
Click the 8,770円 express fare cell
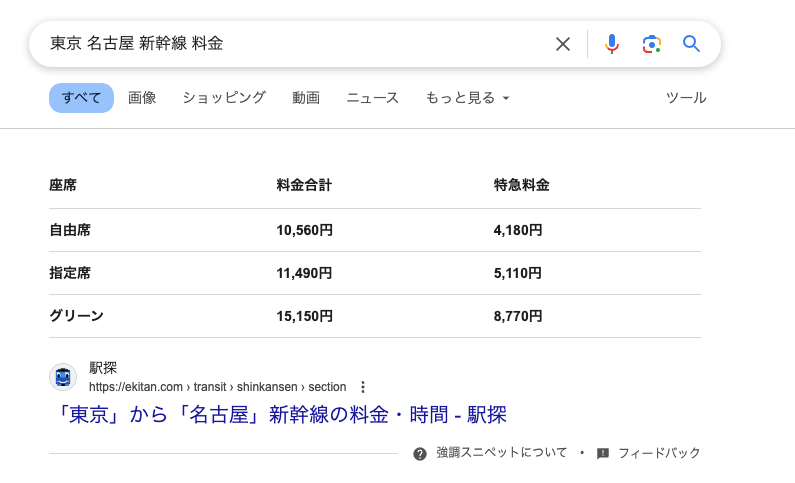(x=518, y=316)
